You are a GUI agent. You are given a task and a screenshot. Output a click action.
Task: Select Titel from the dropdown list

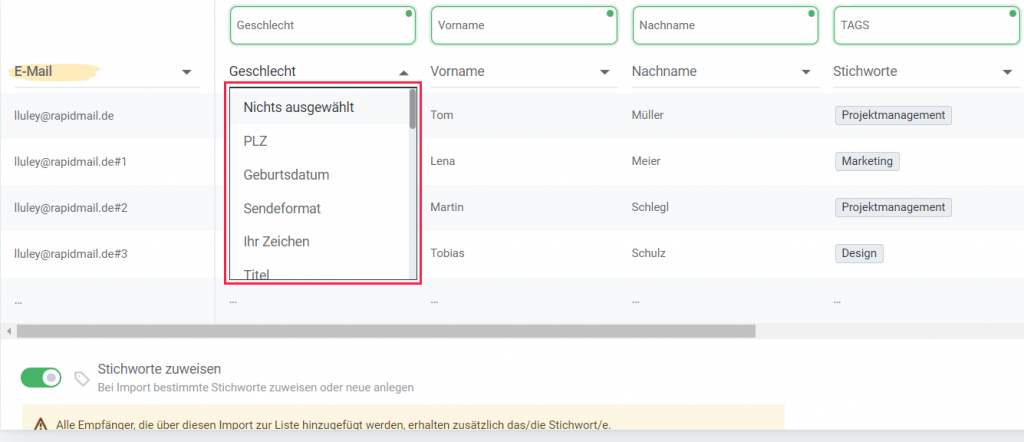pos(257,273)
